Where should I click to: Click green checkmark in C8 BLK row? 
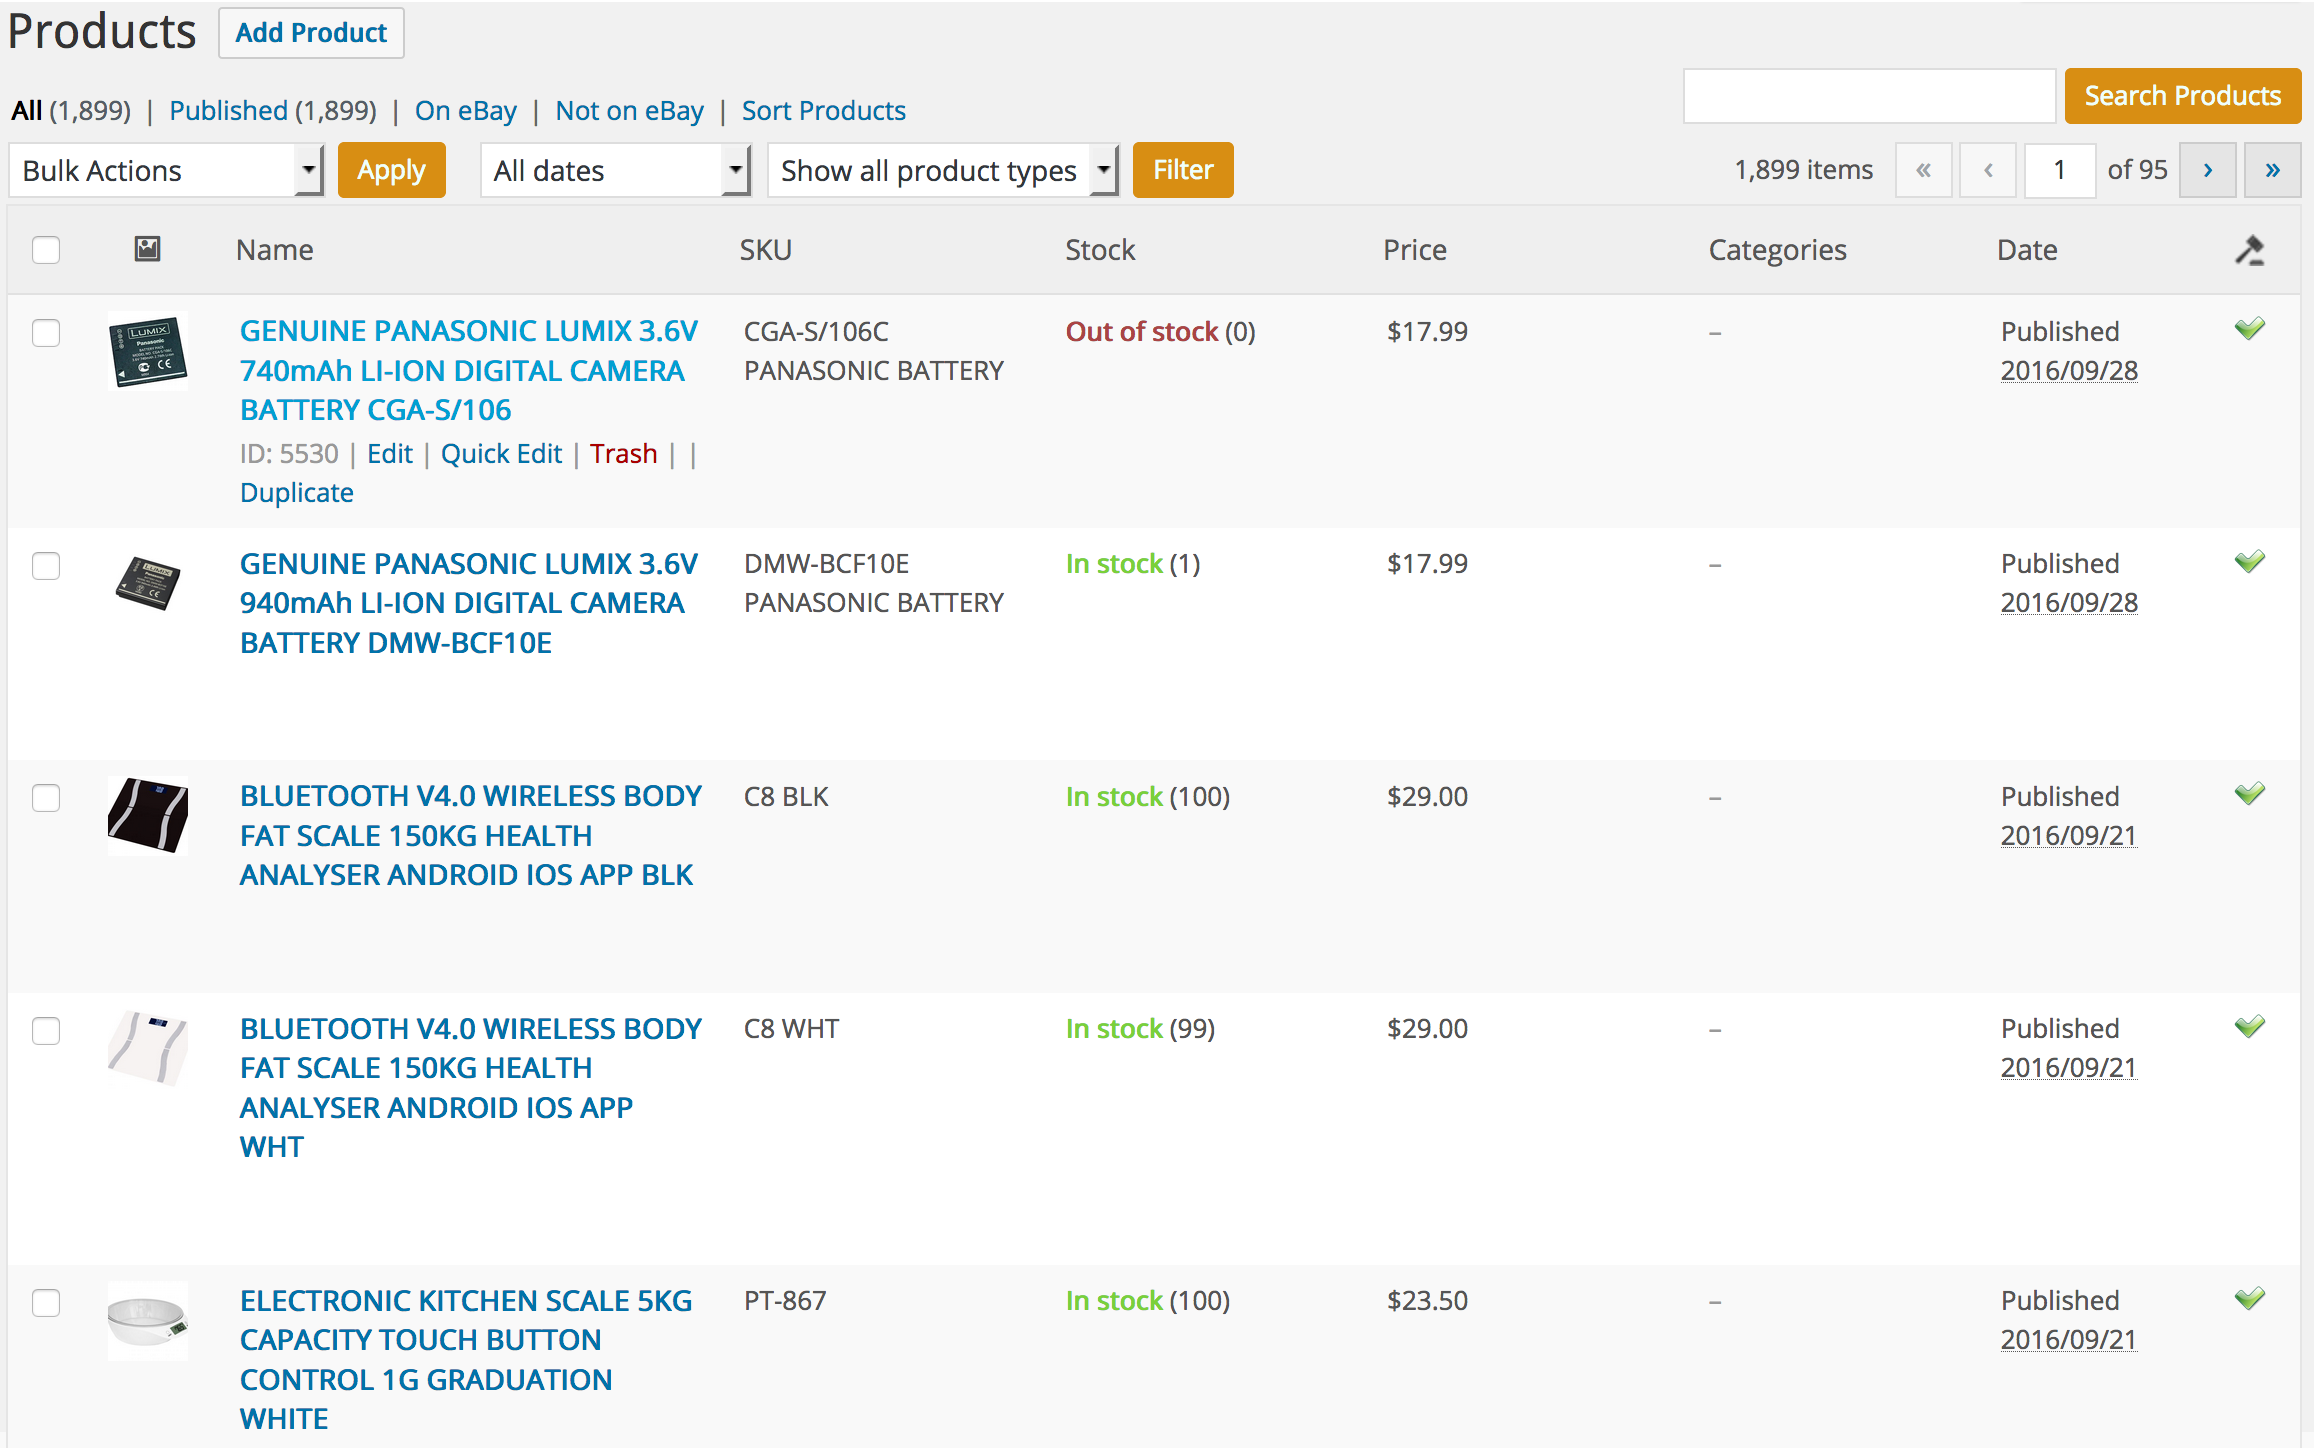coord(2250,794)
